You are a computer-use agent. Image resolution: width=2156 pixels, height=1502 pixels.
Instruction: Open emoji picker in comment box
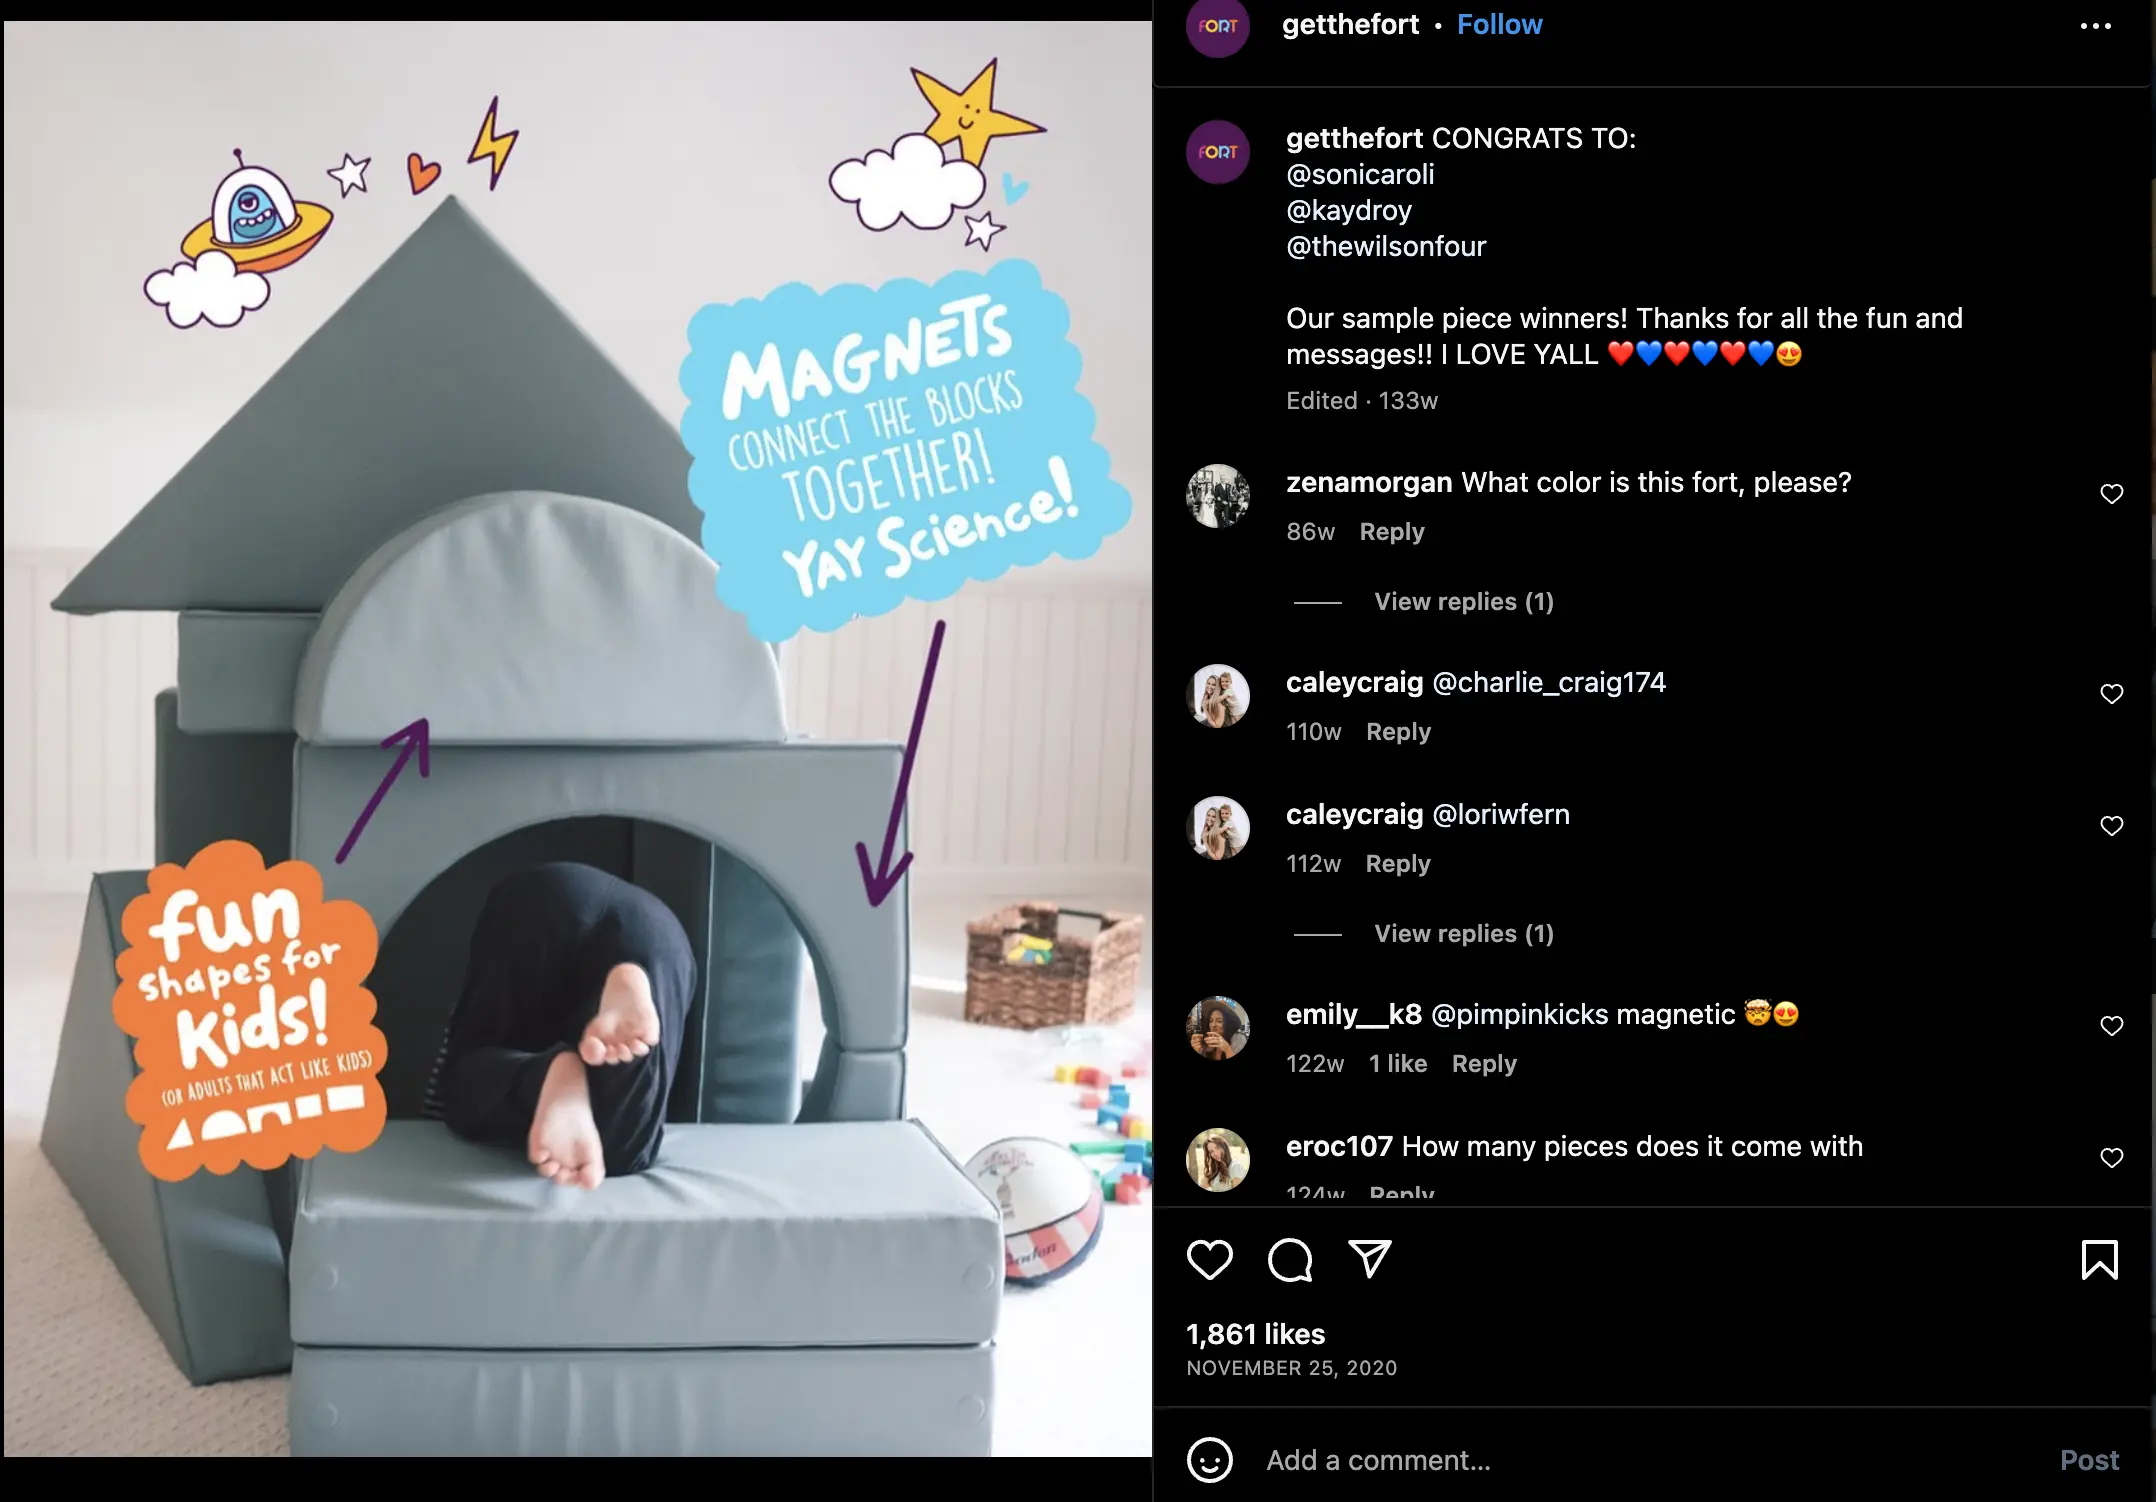point(1209,1460)
